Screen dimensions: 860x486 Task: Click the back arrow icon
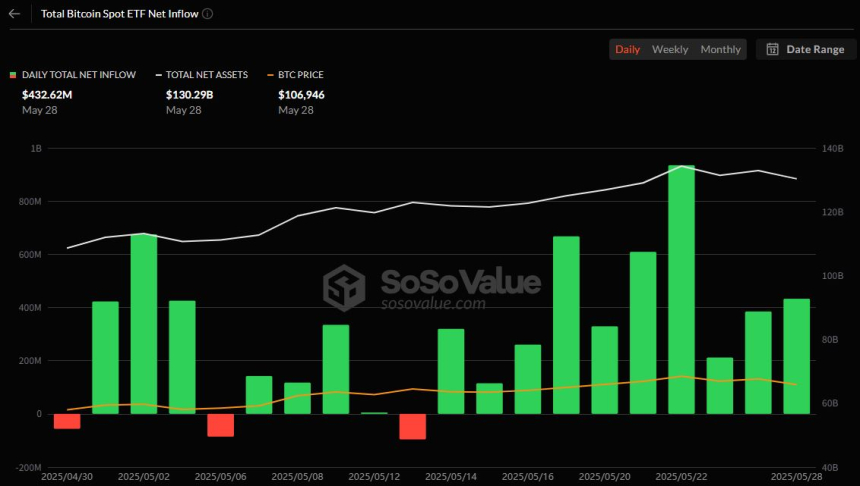(14, 15)
